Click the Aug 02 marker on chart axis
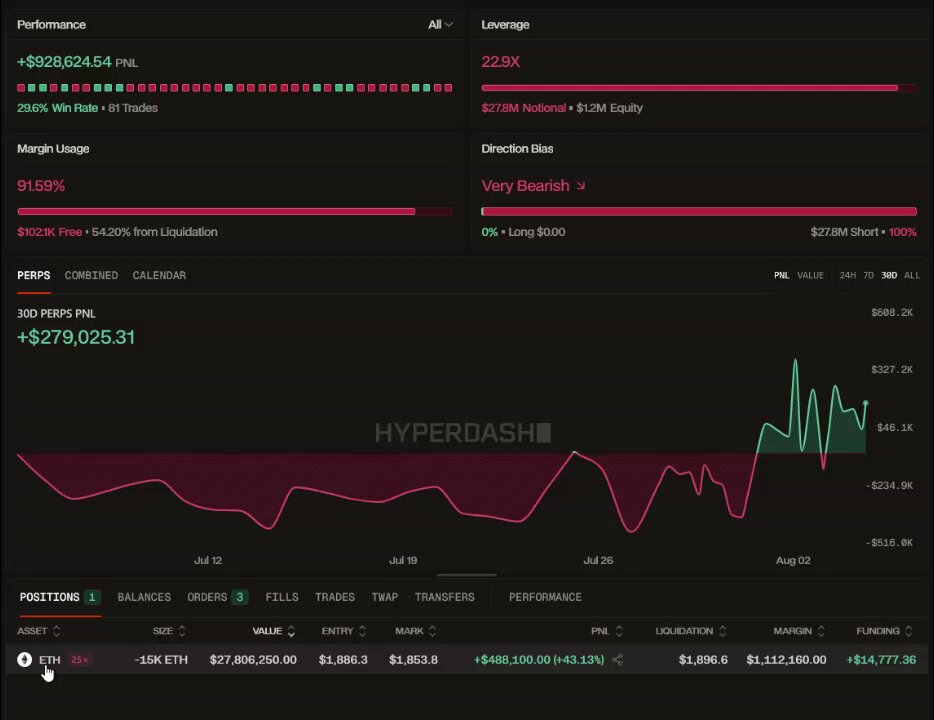The image size is (934, 720). click(793, 560)
